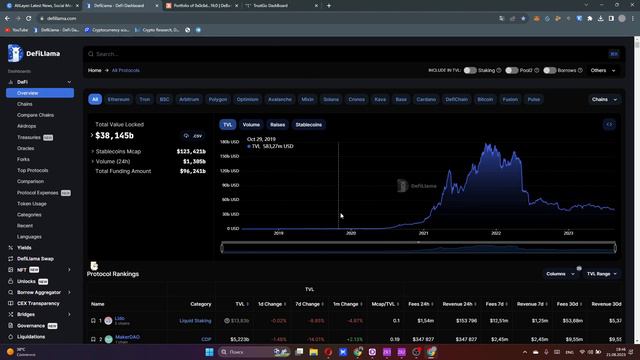The height and width of the screenshot is (360, 640).
Task: Open the CEX Transparency sidebar icon
Action: [11, 303]
